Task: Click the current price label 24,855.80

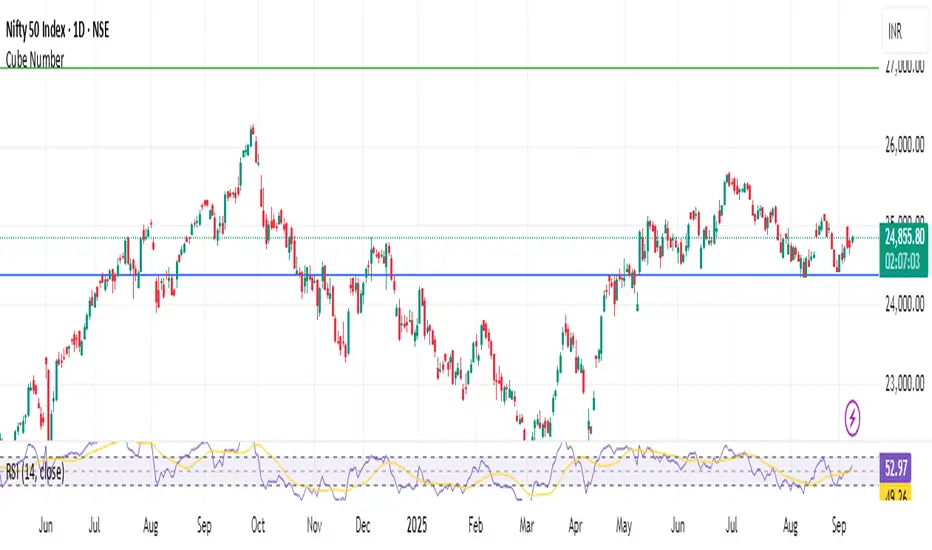Action: coord(904,238)
